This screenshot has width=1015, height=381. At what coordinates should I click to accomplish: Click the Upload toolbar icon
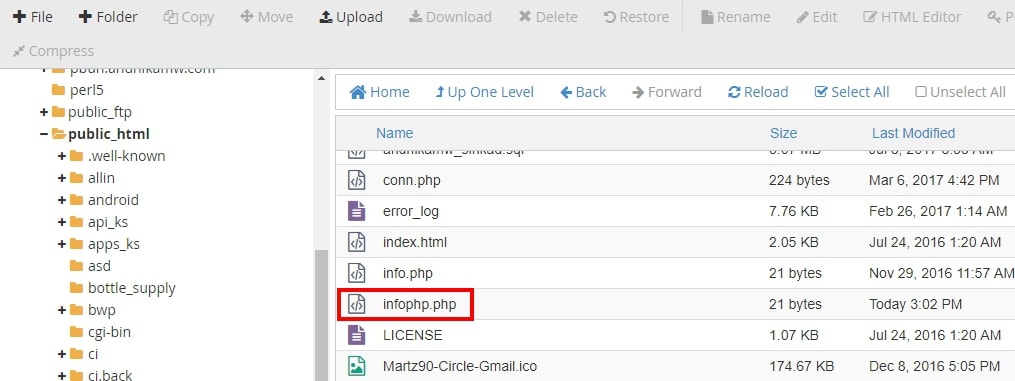point(326,17)
